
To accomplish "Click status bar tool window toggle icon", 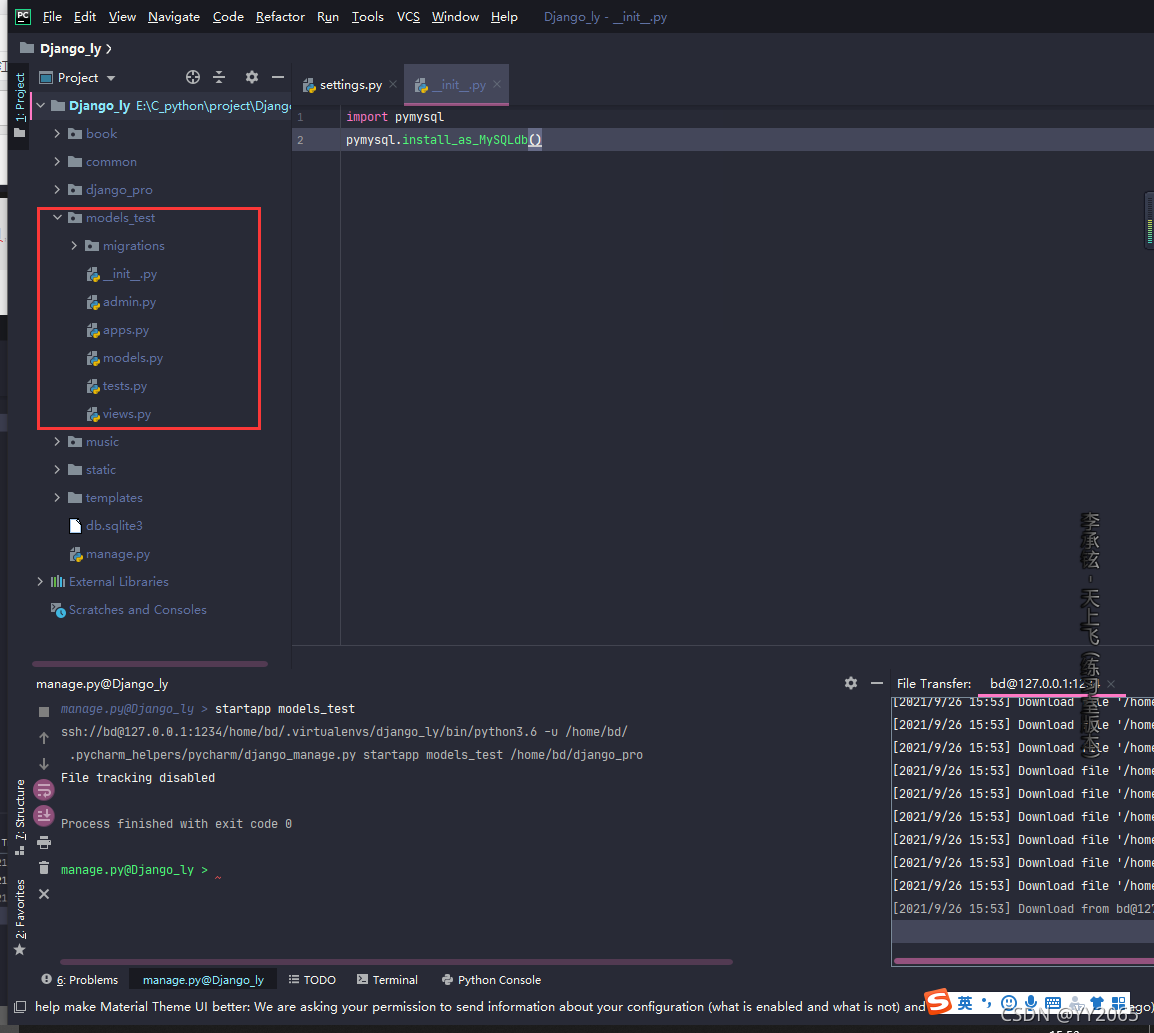I will point(20,1007).
